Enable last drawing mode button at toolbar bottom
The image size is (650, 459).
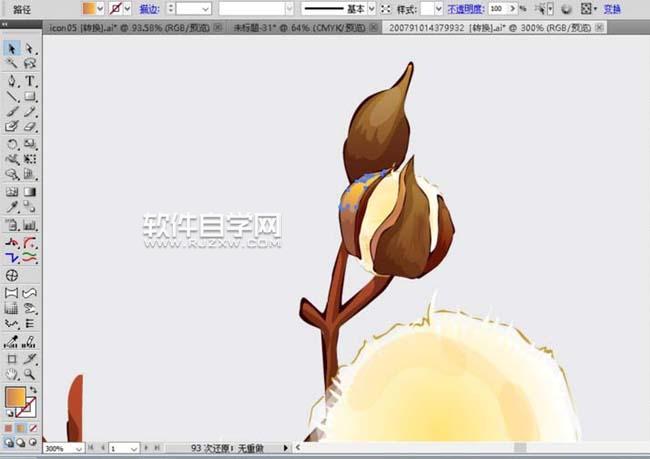pyautogui.click(x=33, y=442)
